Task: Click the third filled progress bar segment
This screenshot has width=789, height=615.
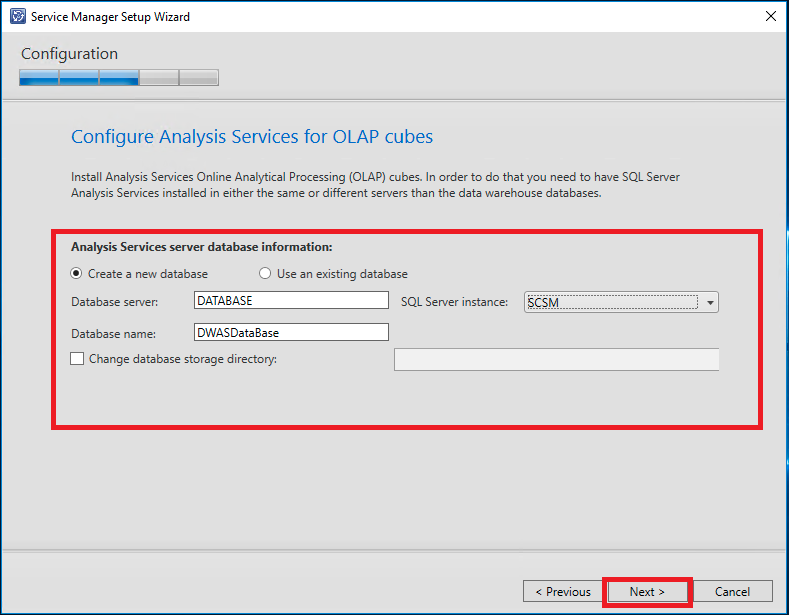Action: (x=119, y=78)
